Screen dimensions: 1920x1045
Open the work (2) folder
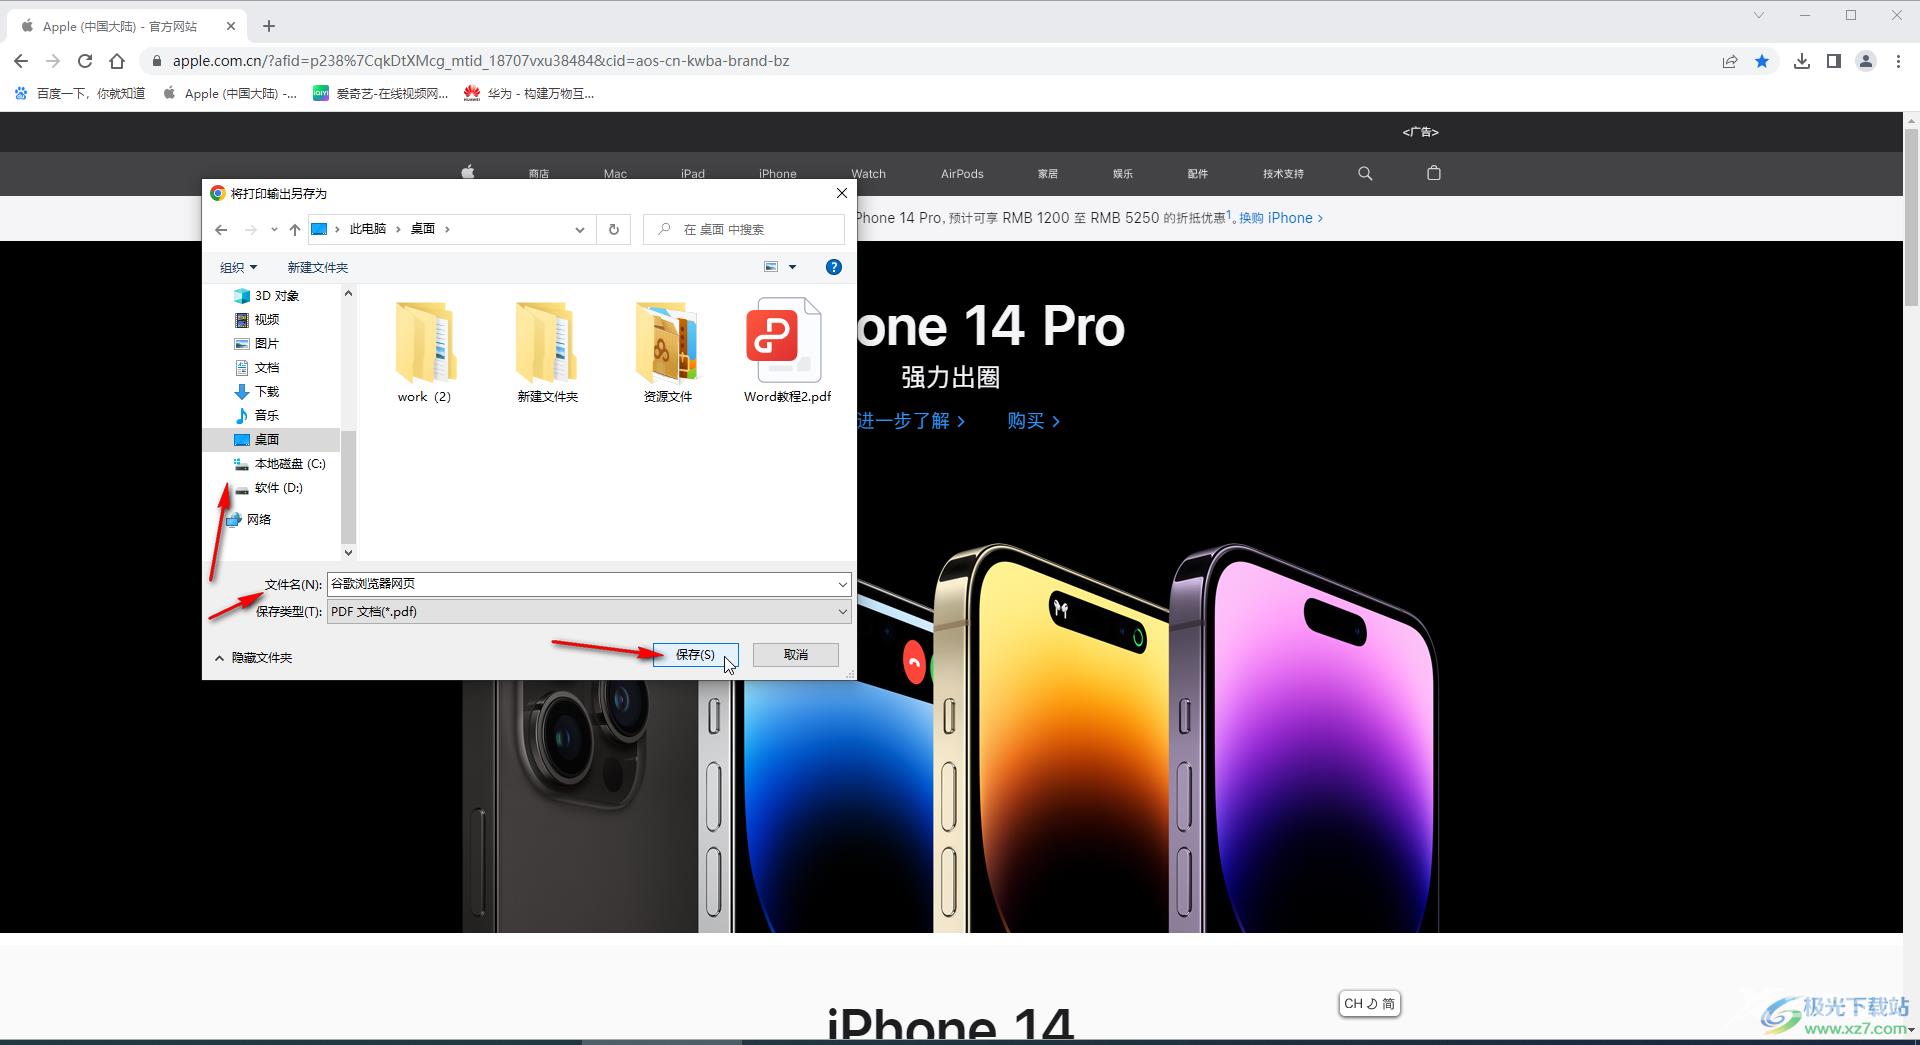pyautogui.click(x=425, y=352)
